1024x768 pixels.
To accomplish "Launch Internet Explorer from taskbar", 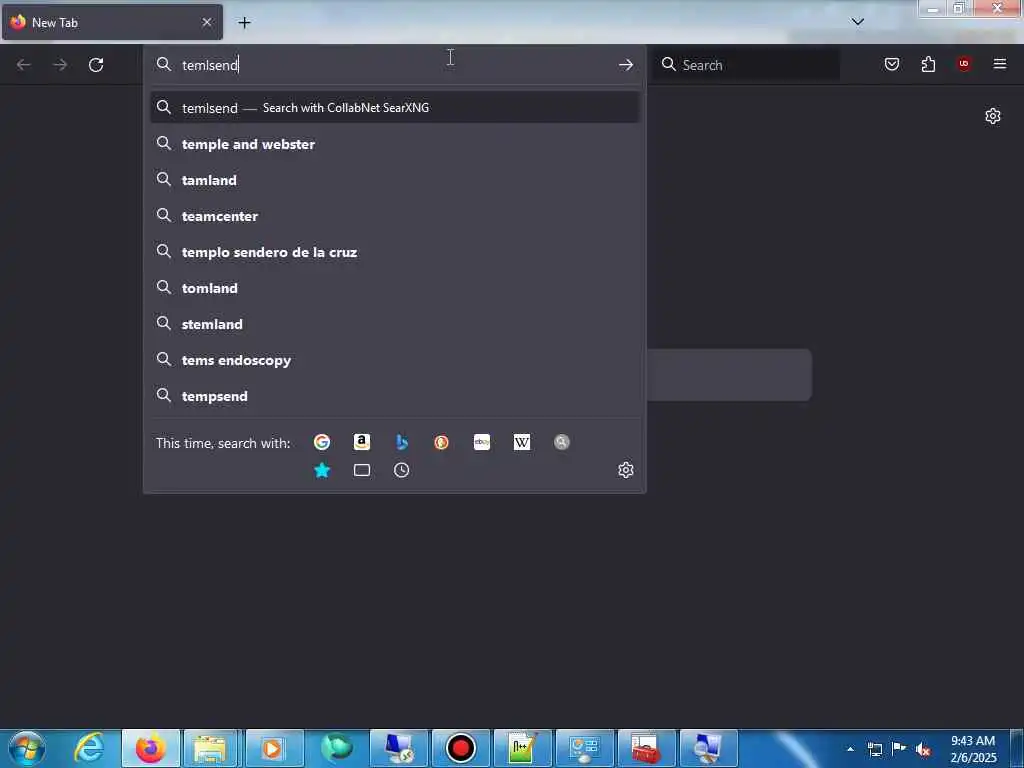I will (89, 748).
